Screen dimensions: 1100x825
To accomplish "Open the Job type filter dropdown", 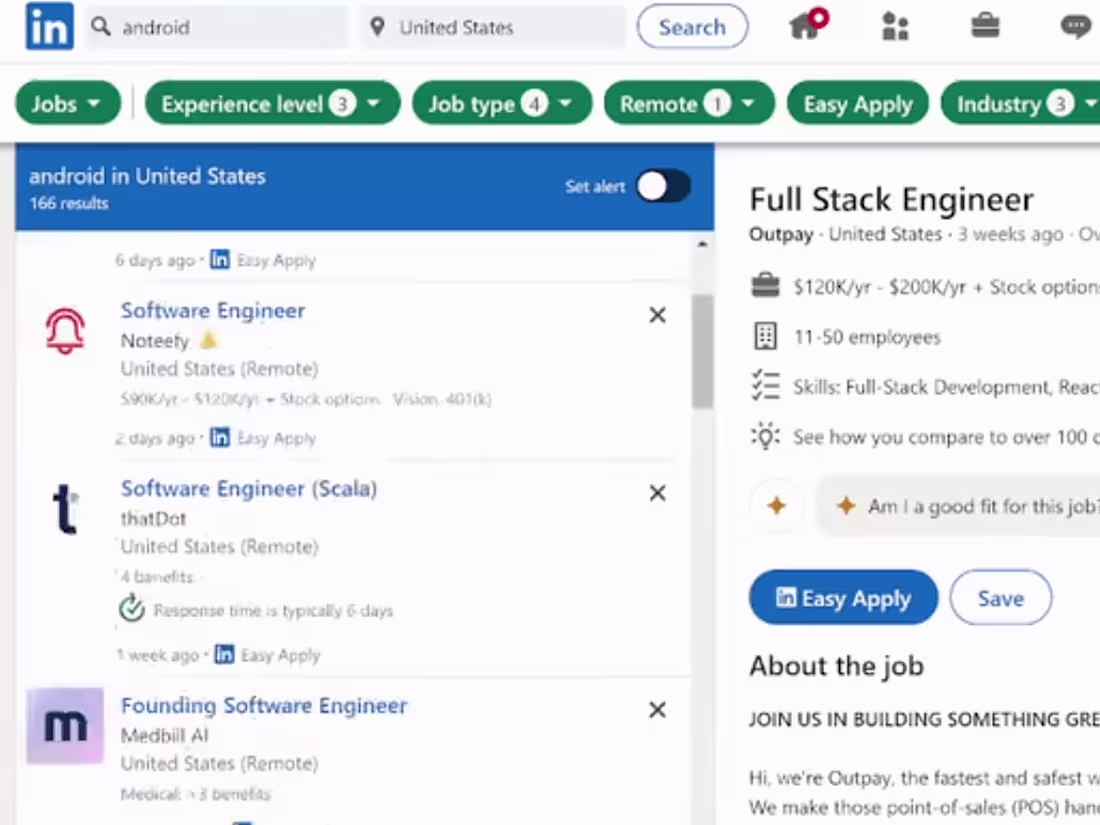I will click(x=501, y=103).
